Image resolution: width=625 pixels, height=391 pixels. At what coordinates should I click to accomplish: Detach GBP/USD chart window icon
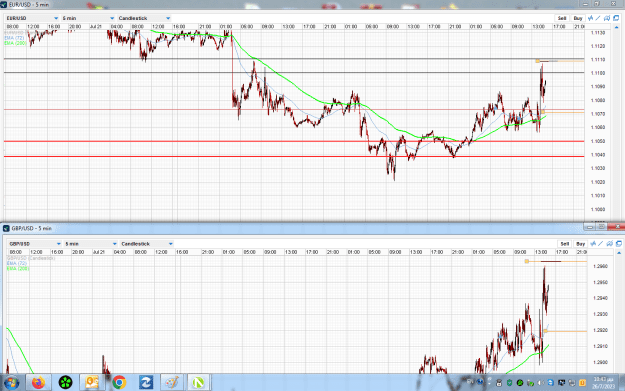[x=619, y=244]
